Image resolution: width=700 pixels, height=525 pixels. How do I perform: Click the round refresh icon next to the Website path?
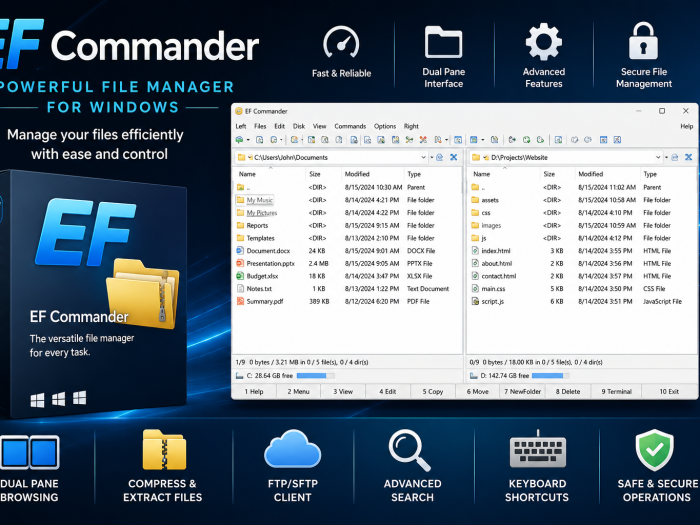tap(675, 157)
